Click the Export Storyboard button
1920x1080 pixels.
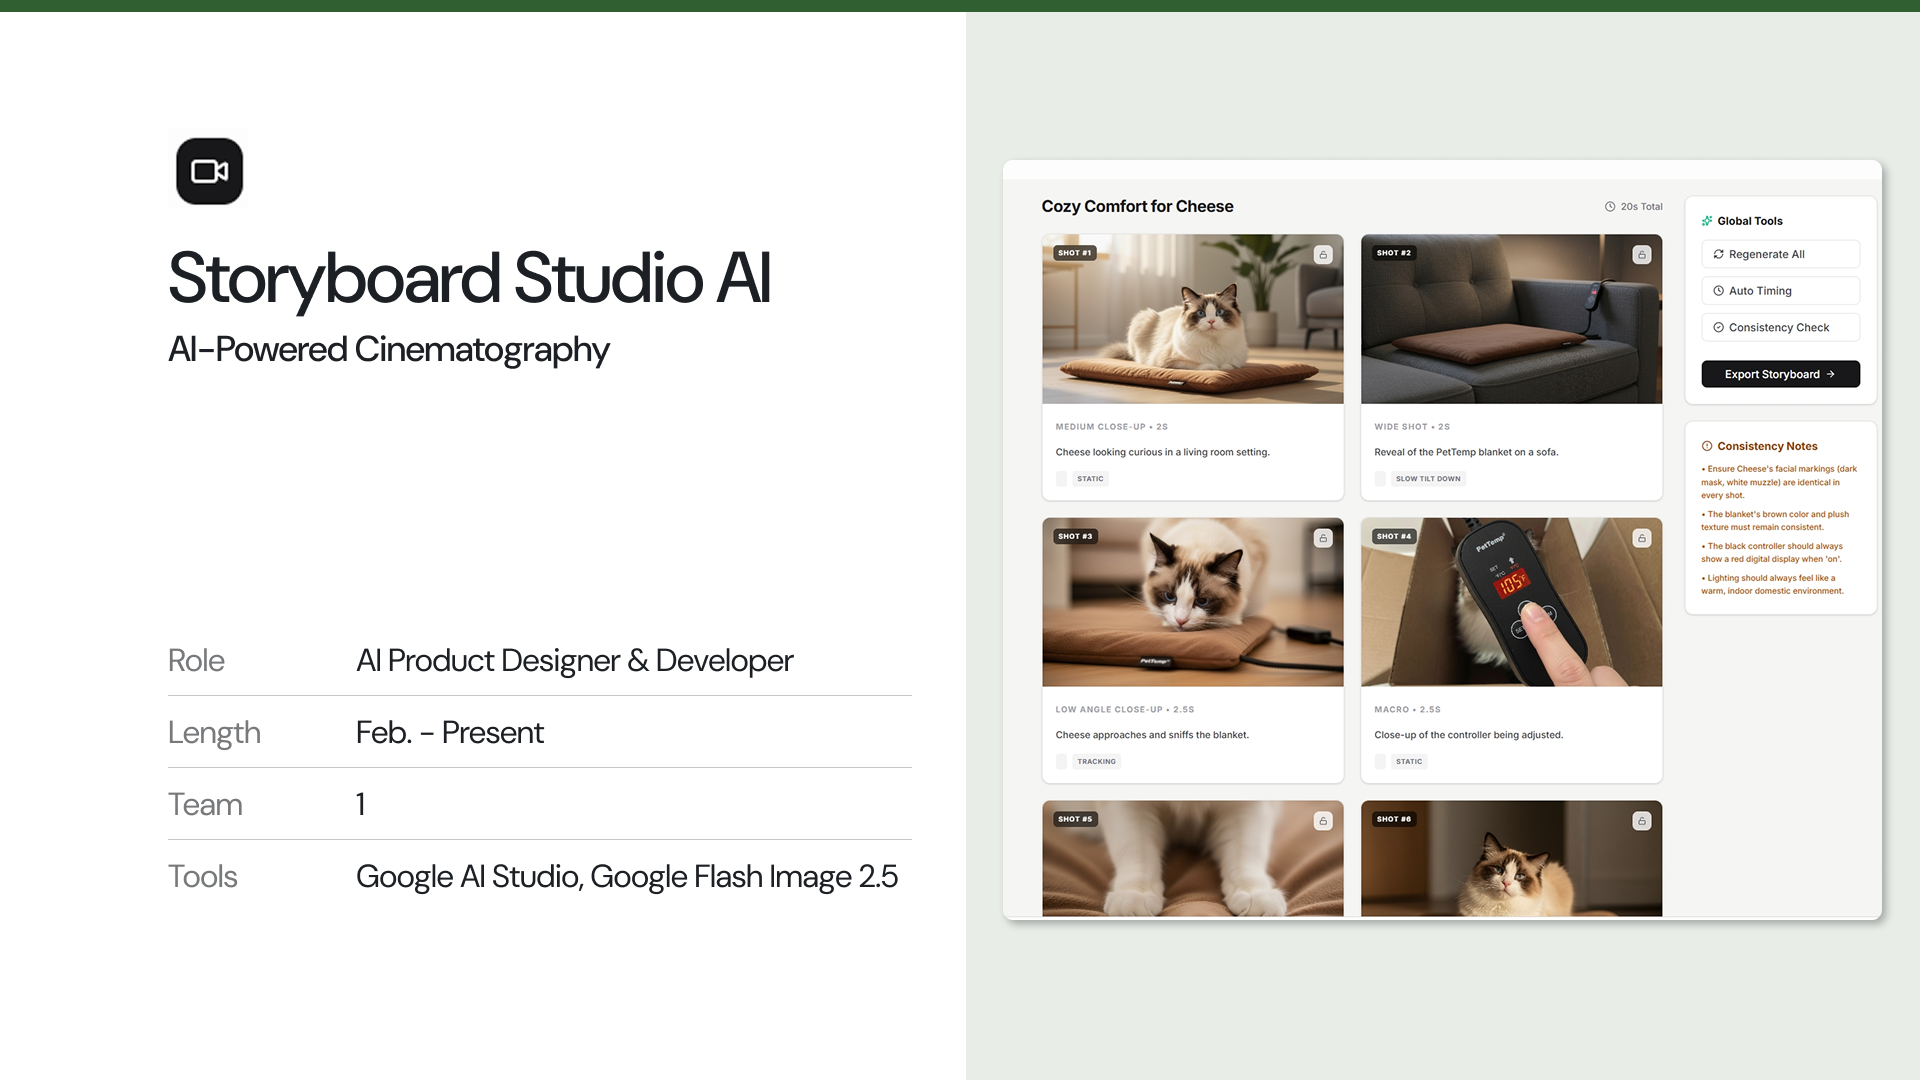pyautogui.click(x=1780, y=374)
